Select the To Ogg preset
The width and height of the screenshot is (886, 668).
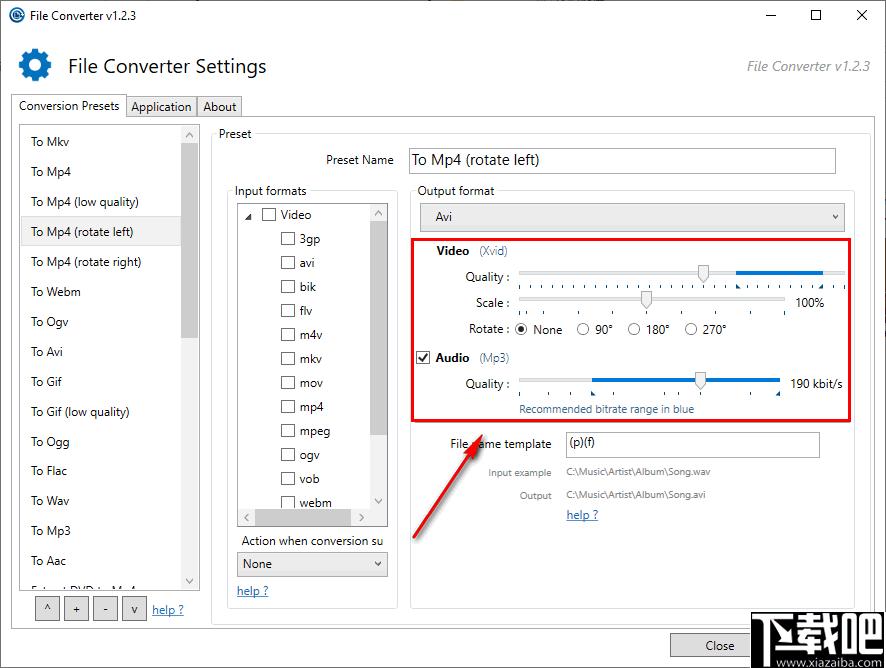101,441
